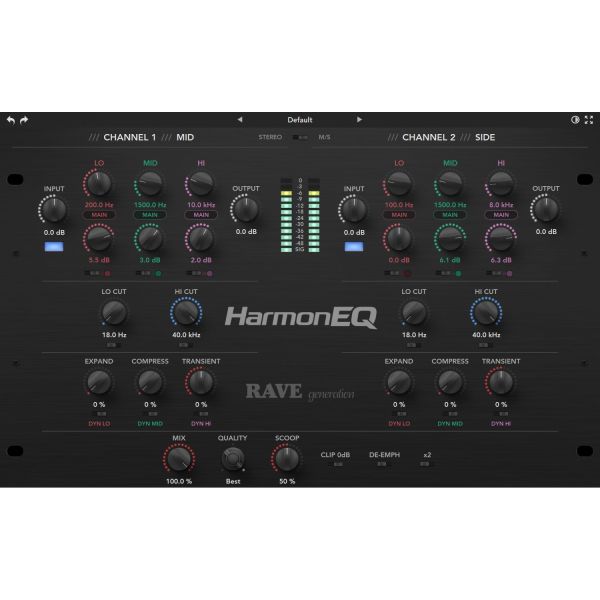The image size is (600, 600).
Task: Click Channel 1 MID frequency knob at 1500.0 Hz
Action: [x=150, y=184]
